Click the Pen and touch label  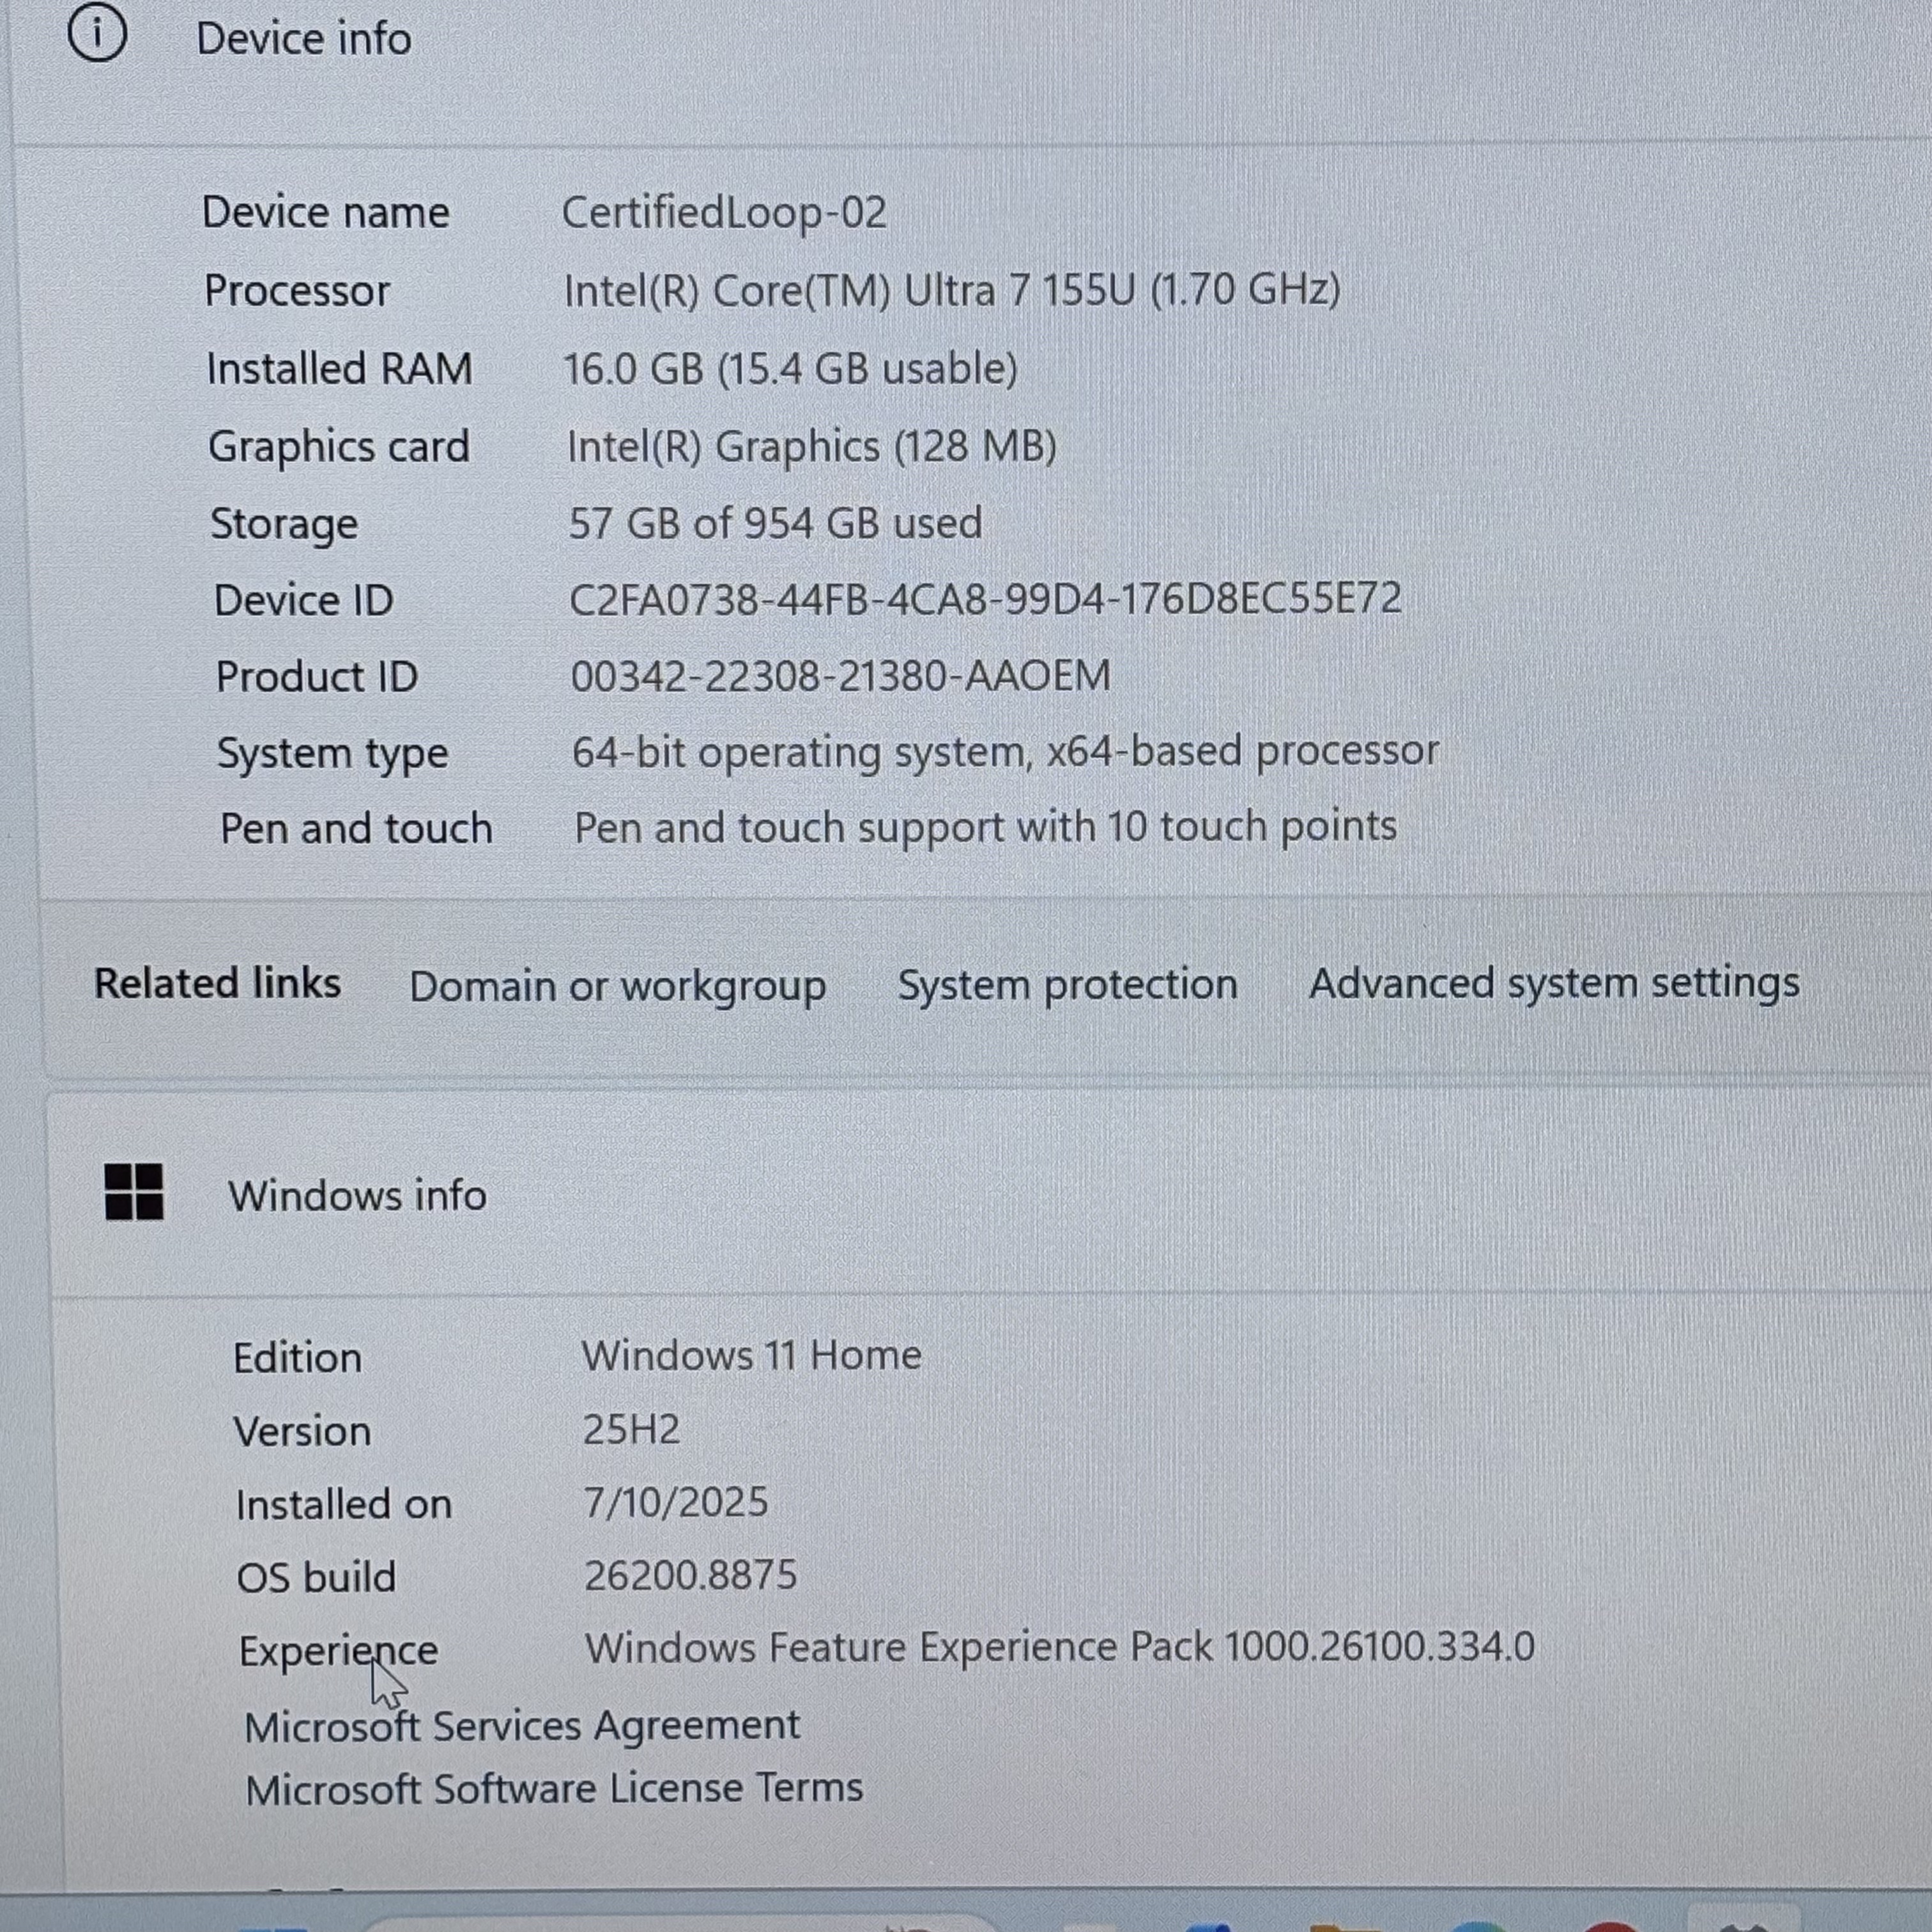click(357, 829)
